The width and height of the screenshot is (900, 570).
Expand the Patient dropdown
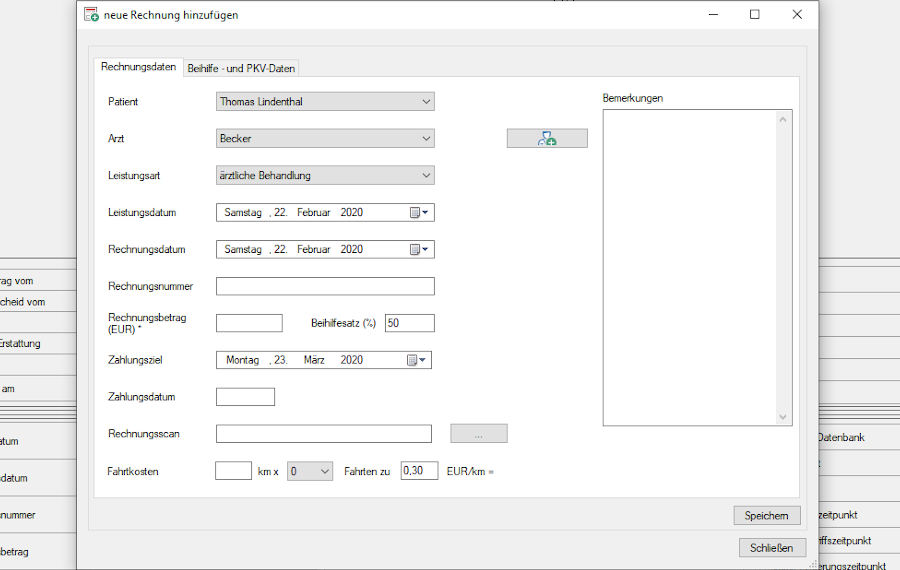pos(426,102)
